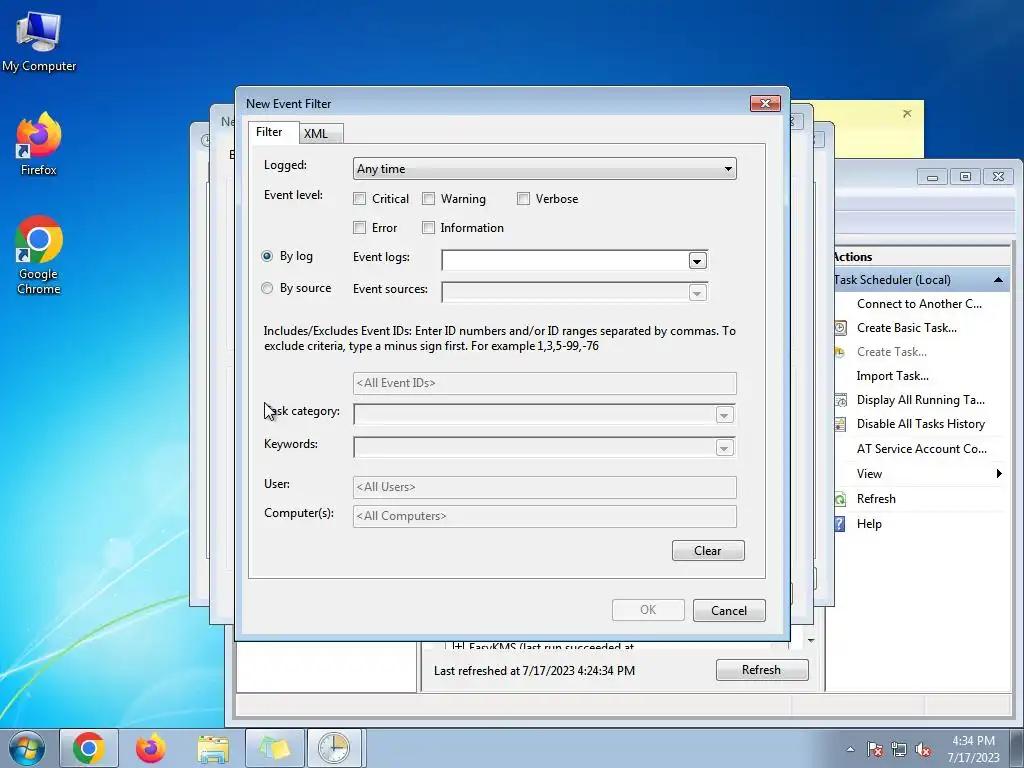1024x768 pixels.
Task: Tick the Information event level checkbox
Action: 428,227
